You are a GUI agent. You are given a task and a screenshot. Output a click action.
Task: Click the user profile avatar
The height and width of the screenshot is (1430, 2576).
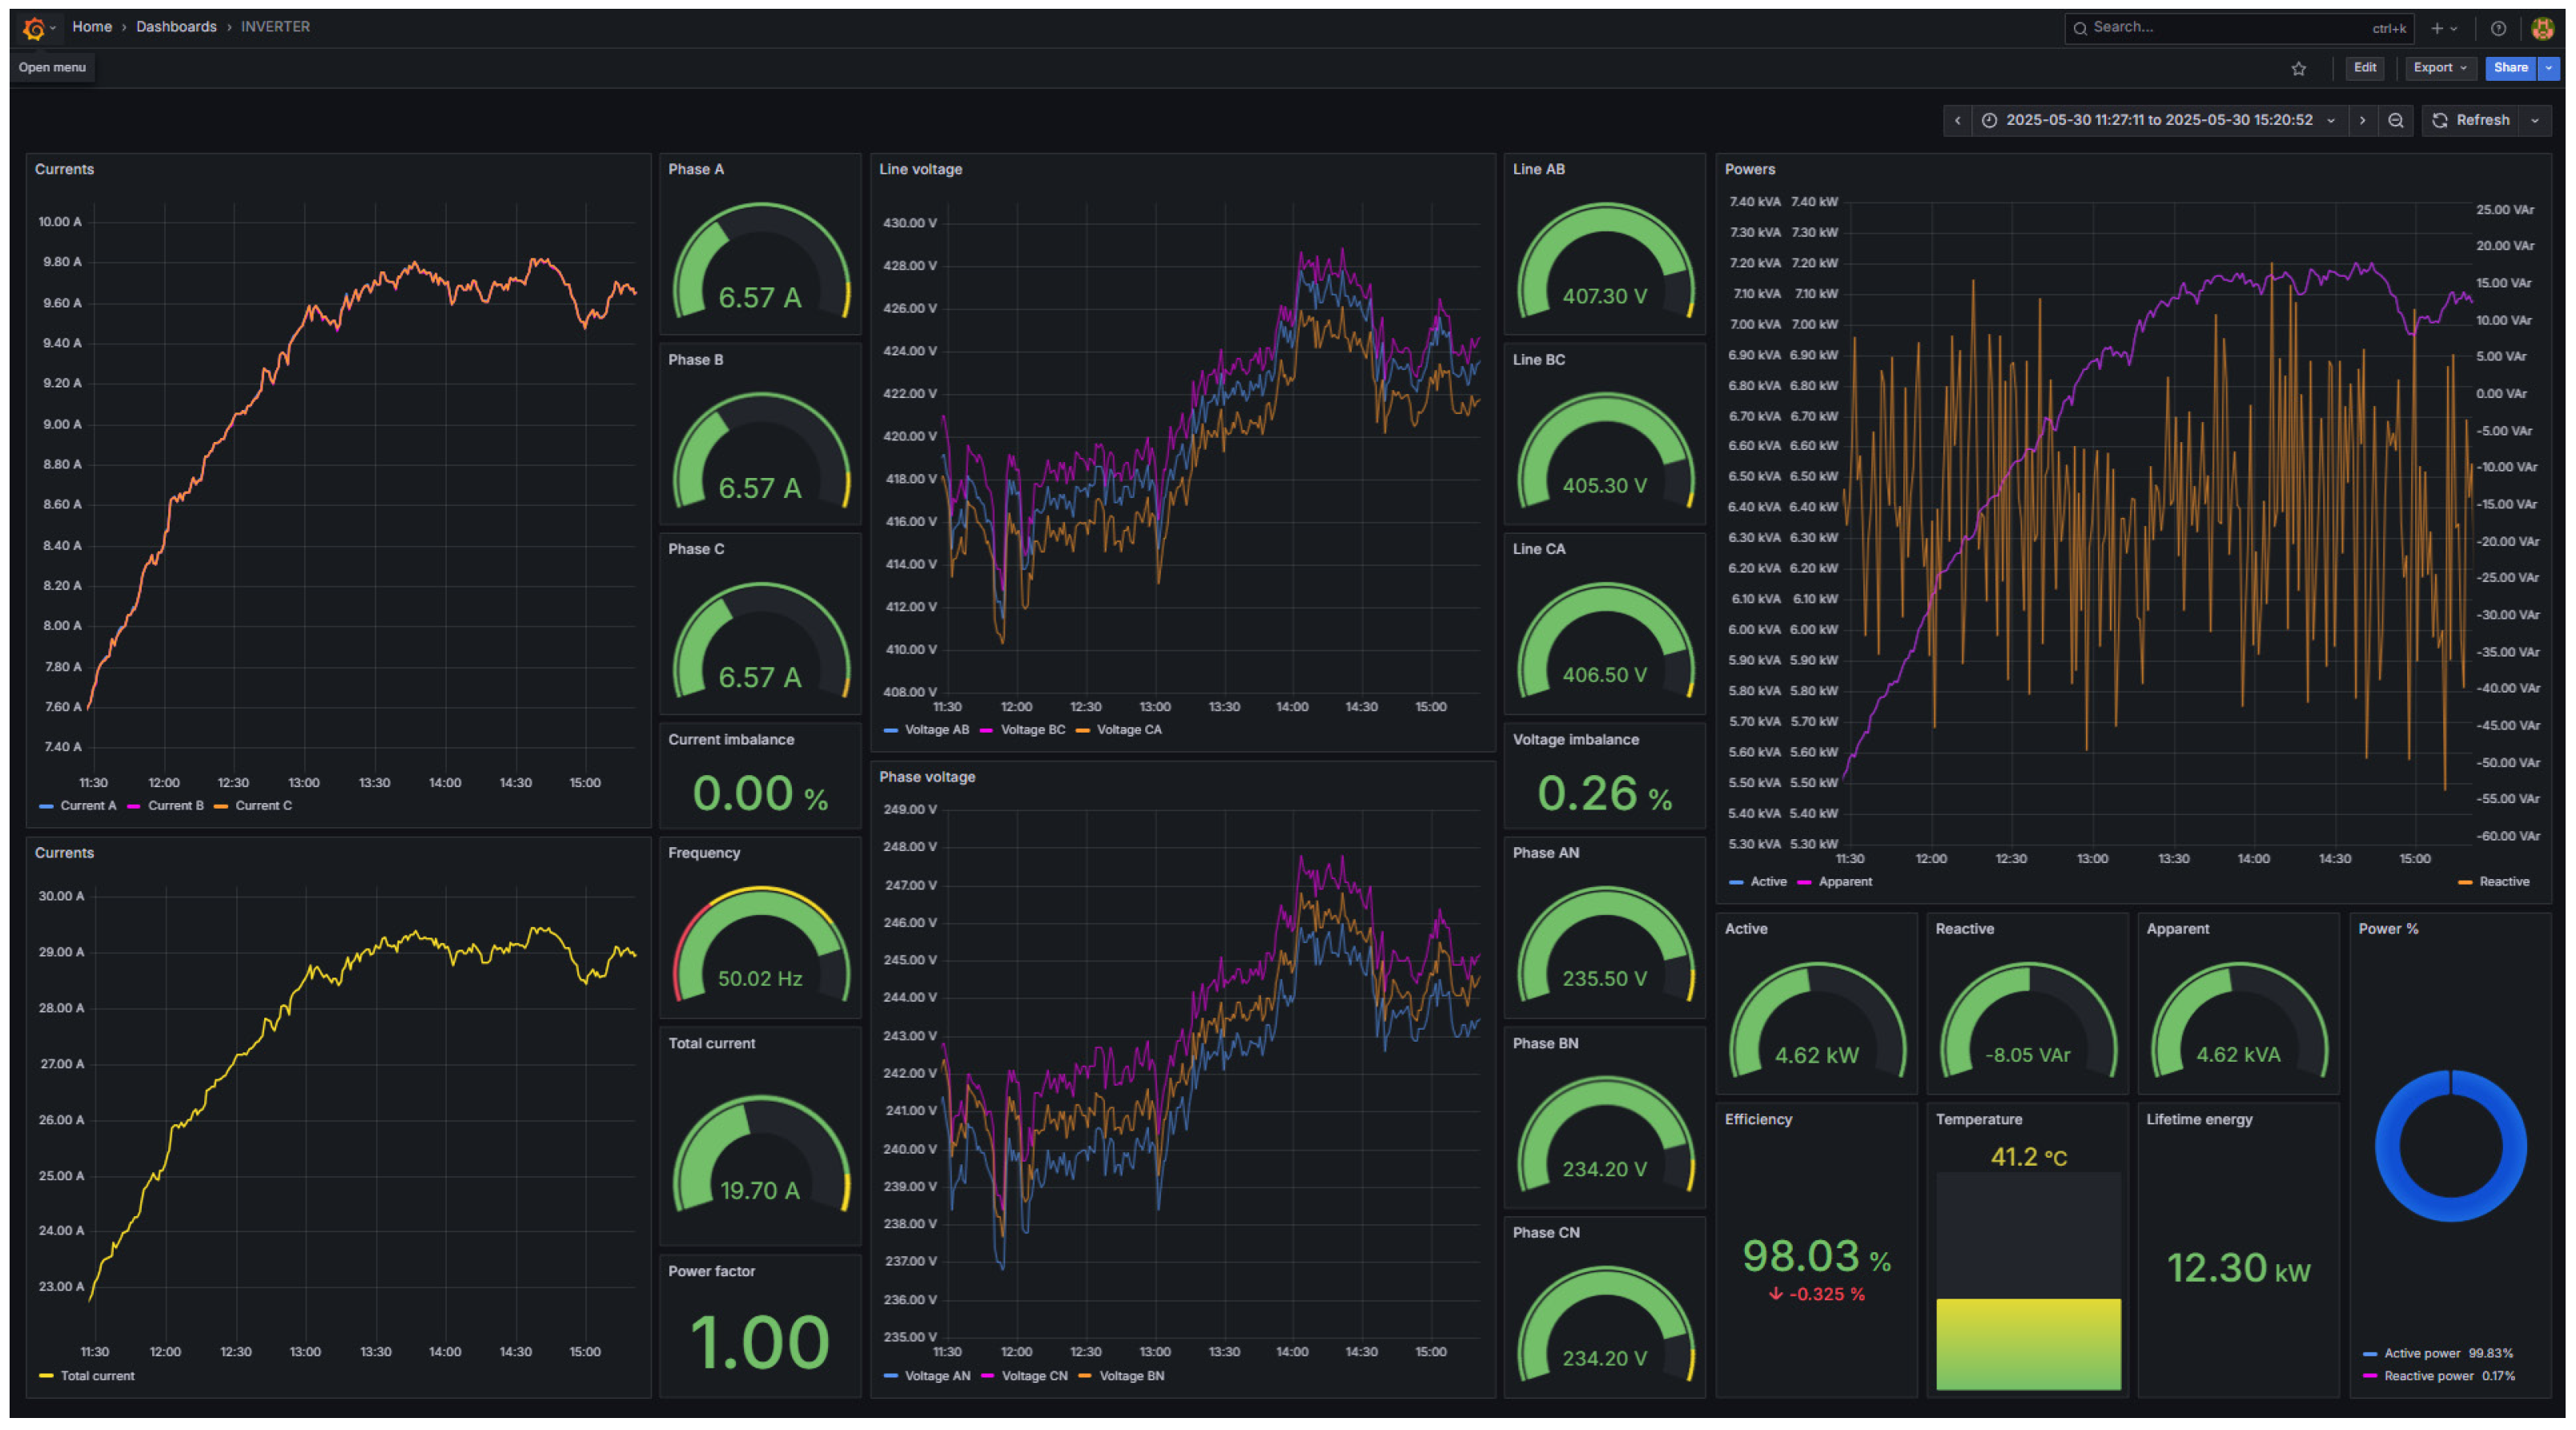[2542, 28]
